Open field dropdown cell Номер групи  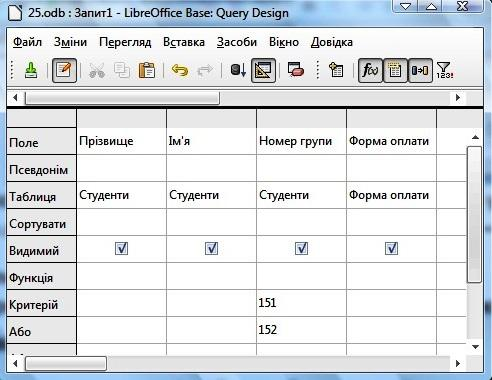click(301, 141)
